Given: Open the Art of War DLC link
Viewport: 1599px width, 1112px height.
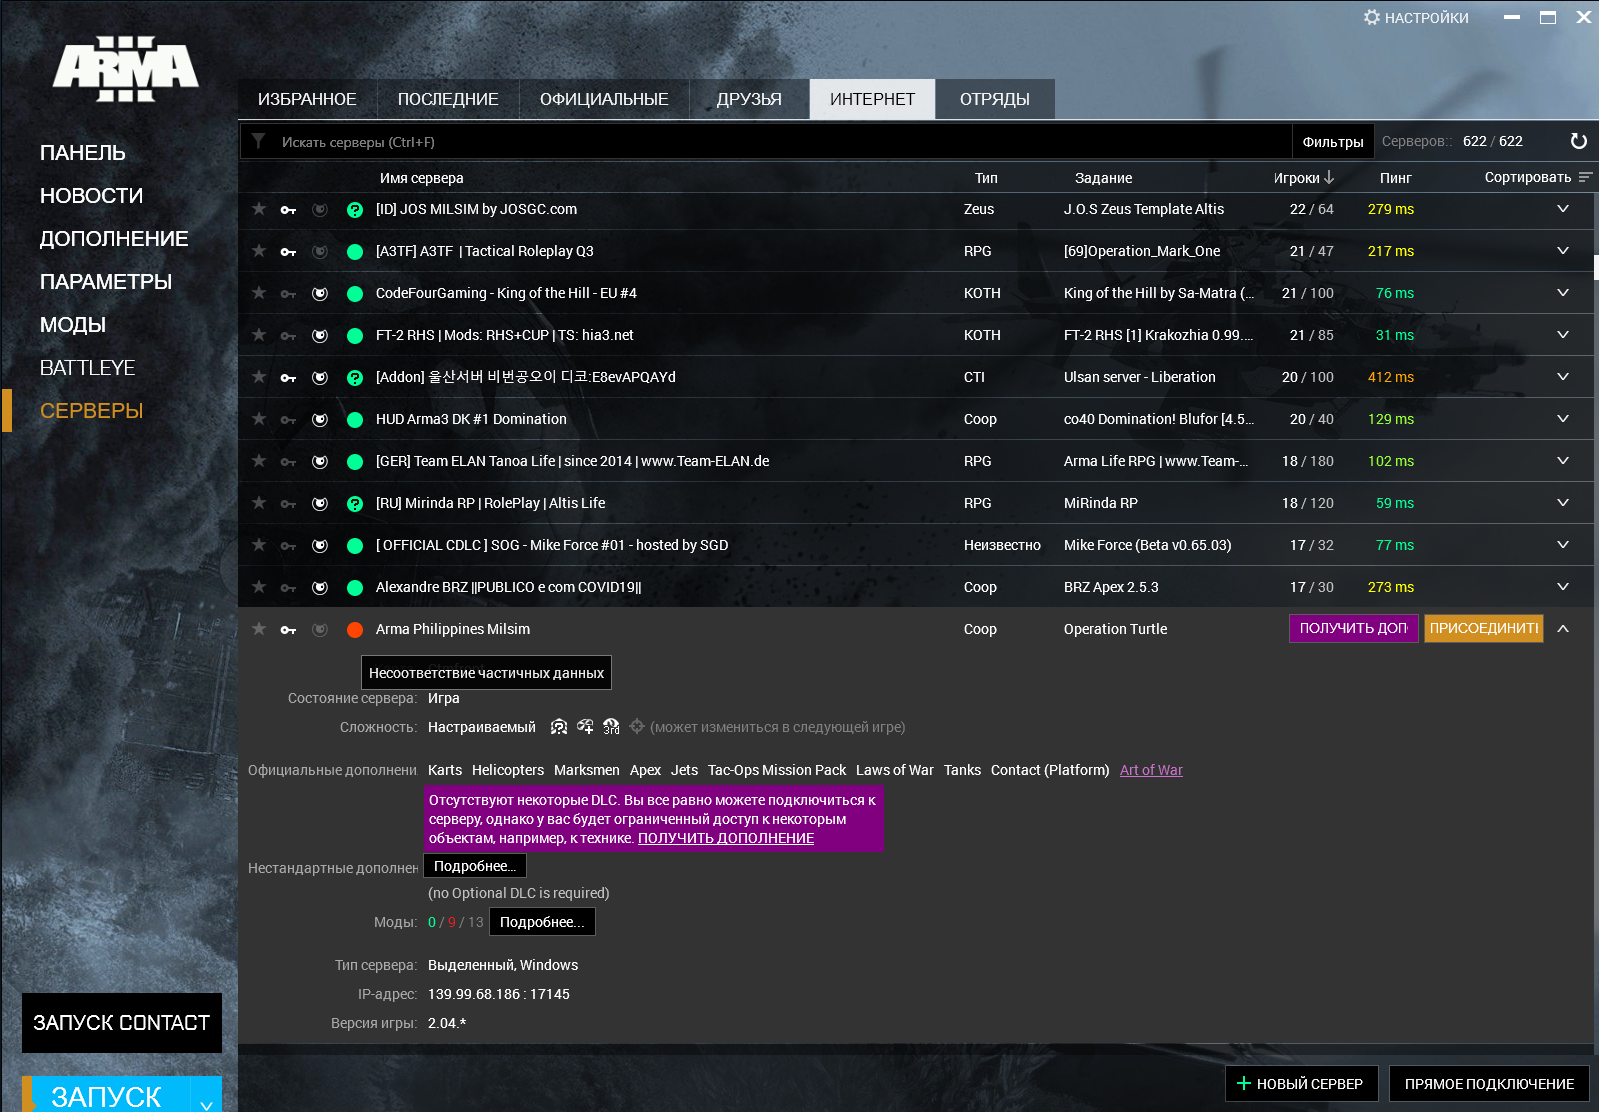Looking at the screenshot, I should [1151, 770].
